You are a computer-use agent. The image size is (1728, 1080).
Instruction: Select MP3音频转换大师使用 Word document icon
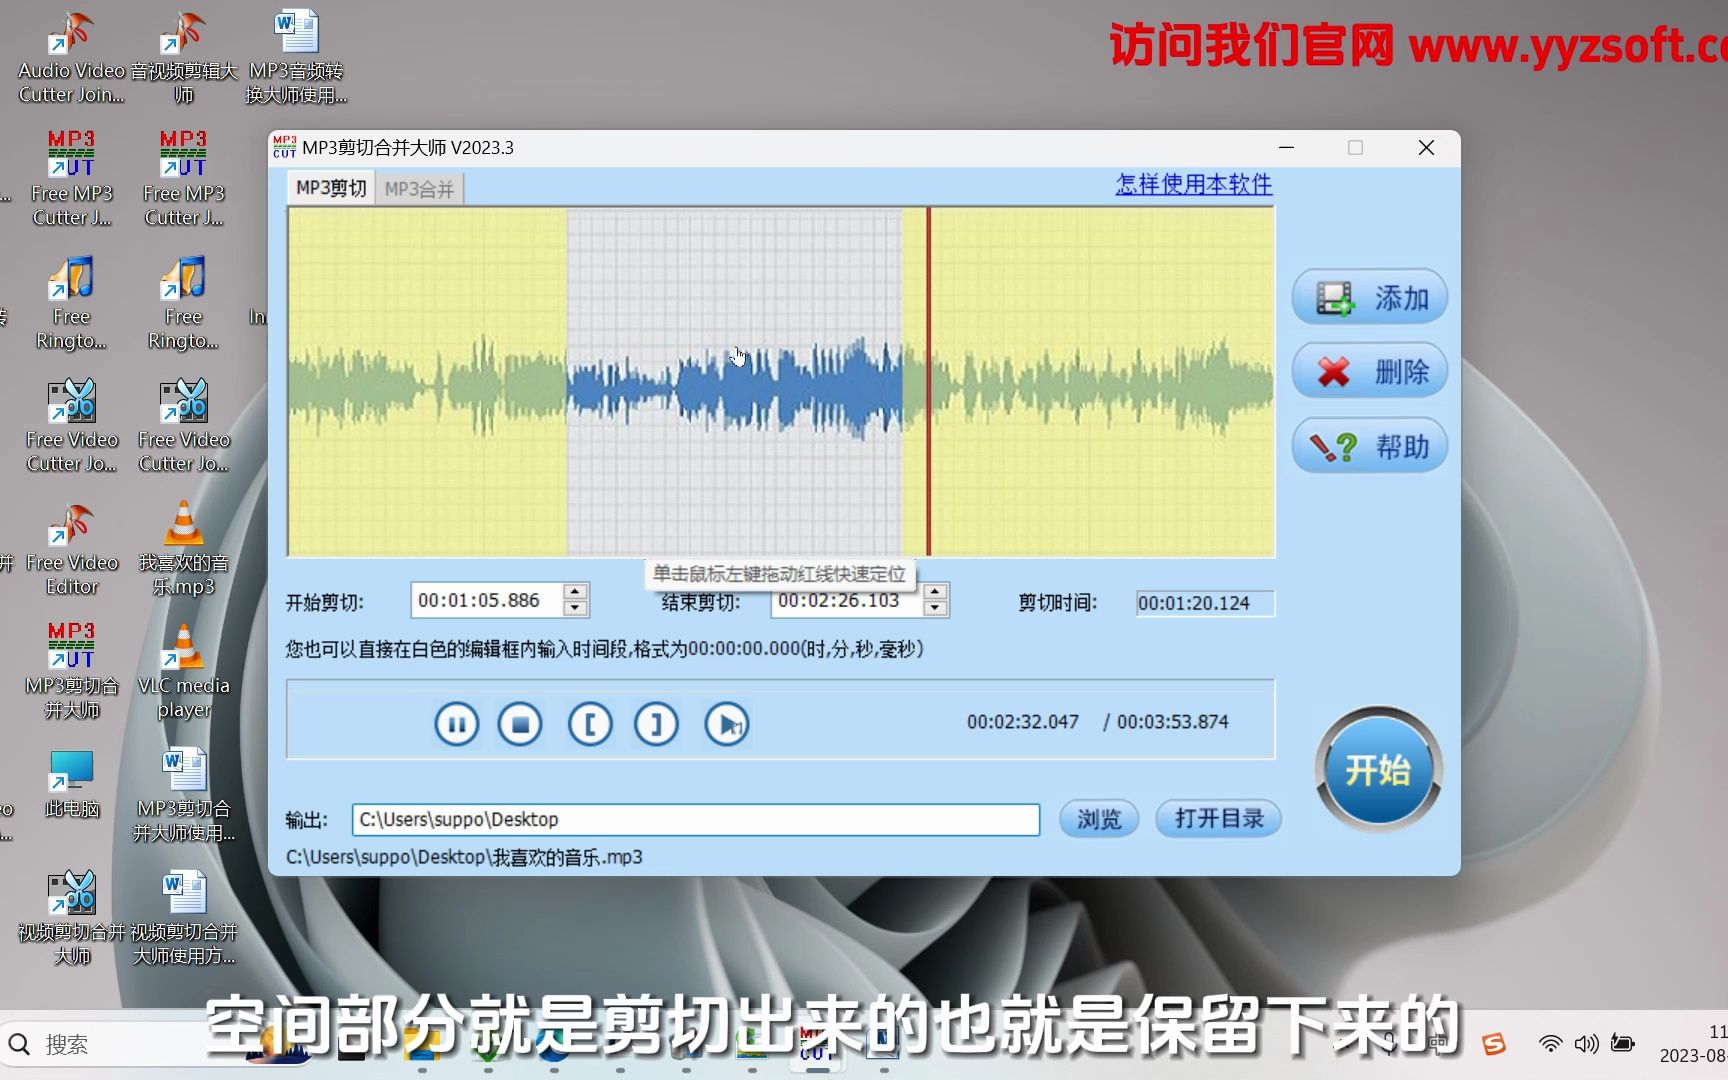click(x=296, y=57)
